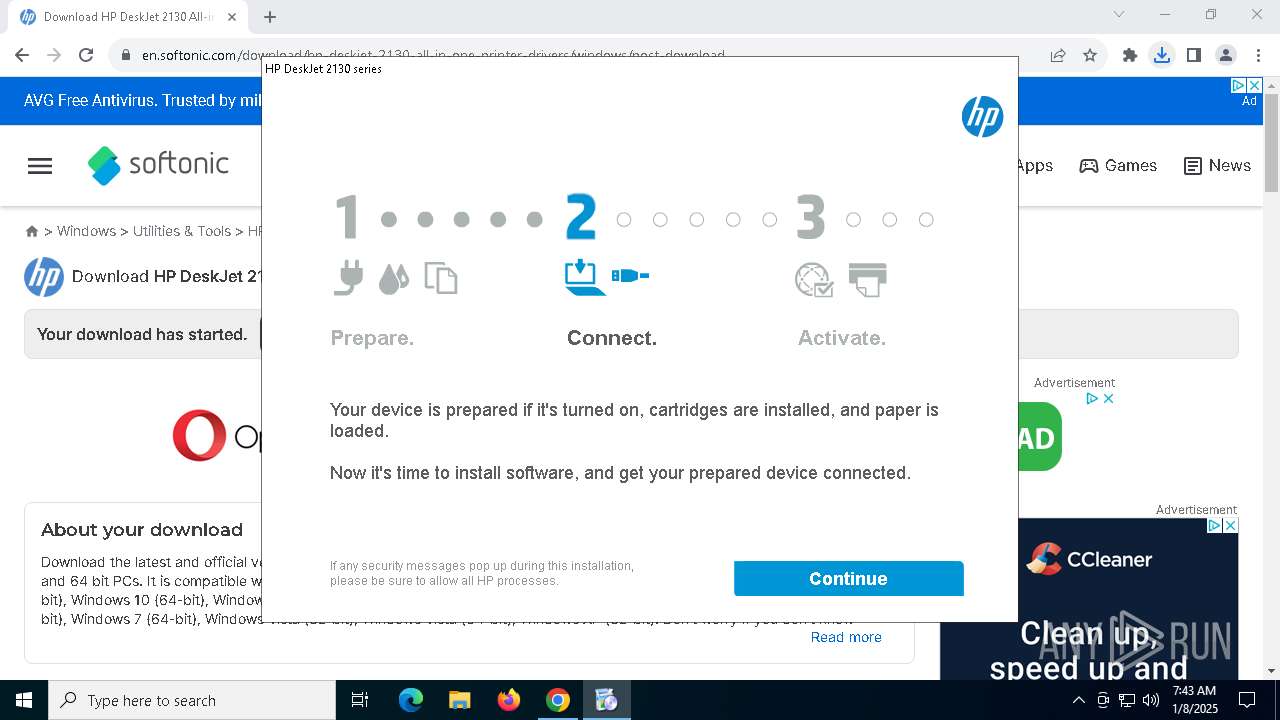Switch to HP installer on taskbar
The image size is (1280, 720).
coord(606,700)
